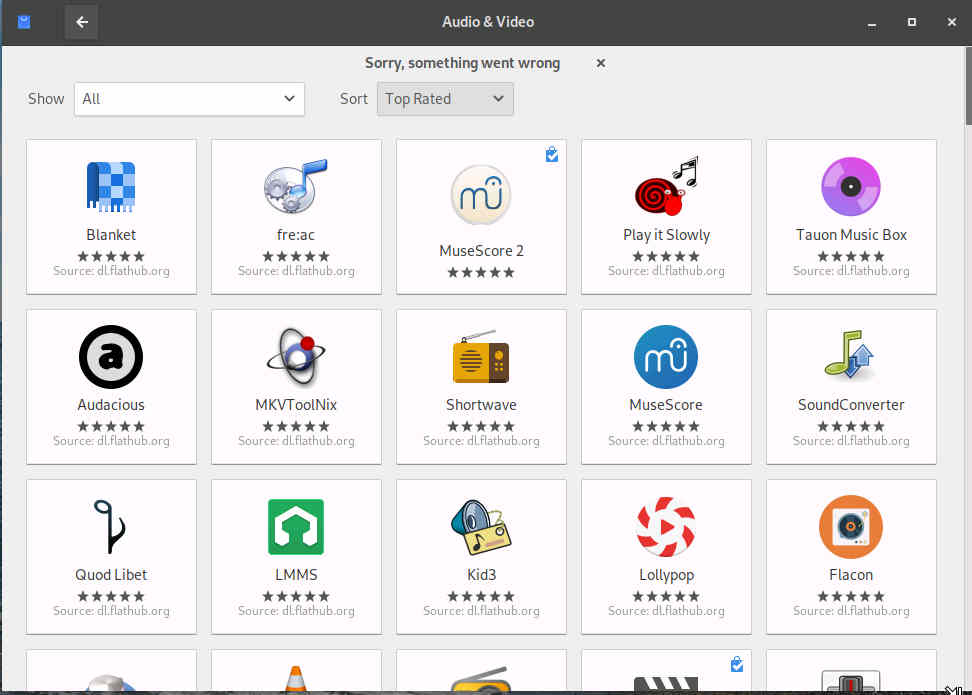The image size is (972, 695).
Task: Click the 'MuseScore 2' app name
Action: coord(481,251)
